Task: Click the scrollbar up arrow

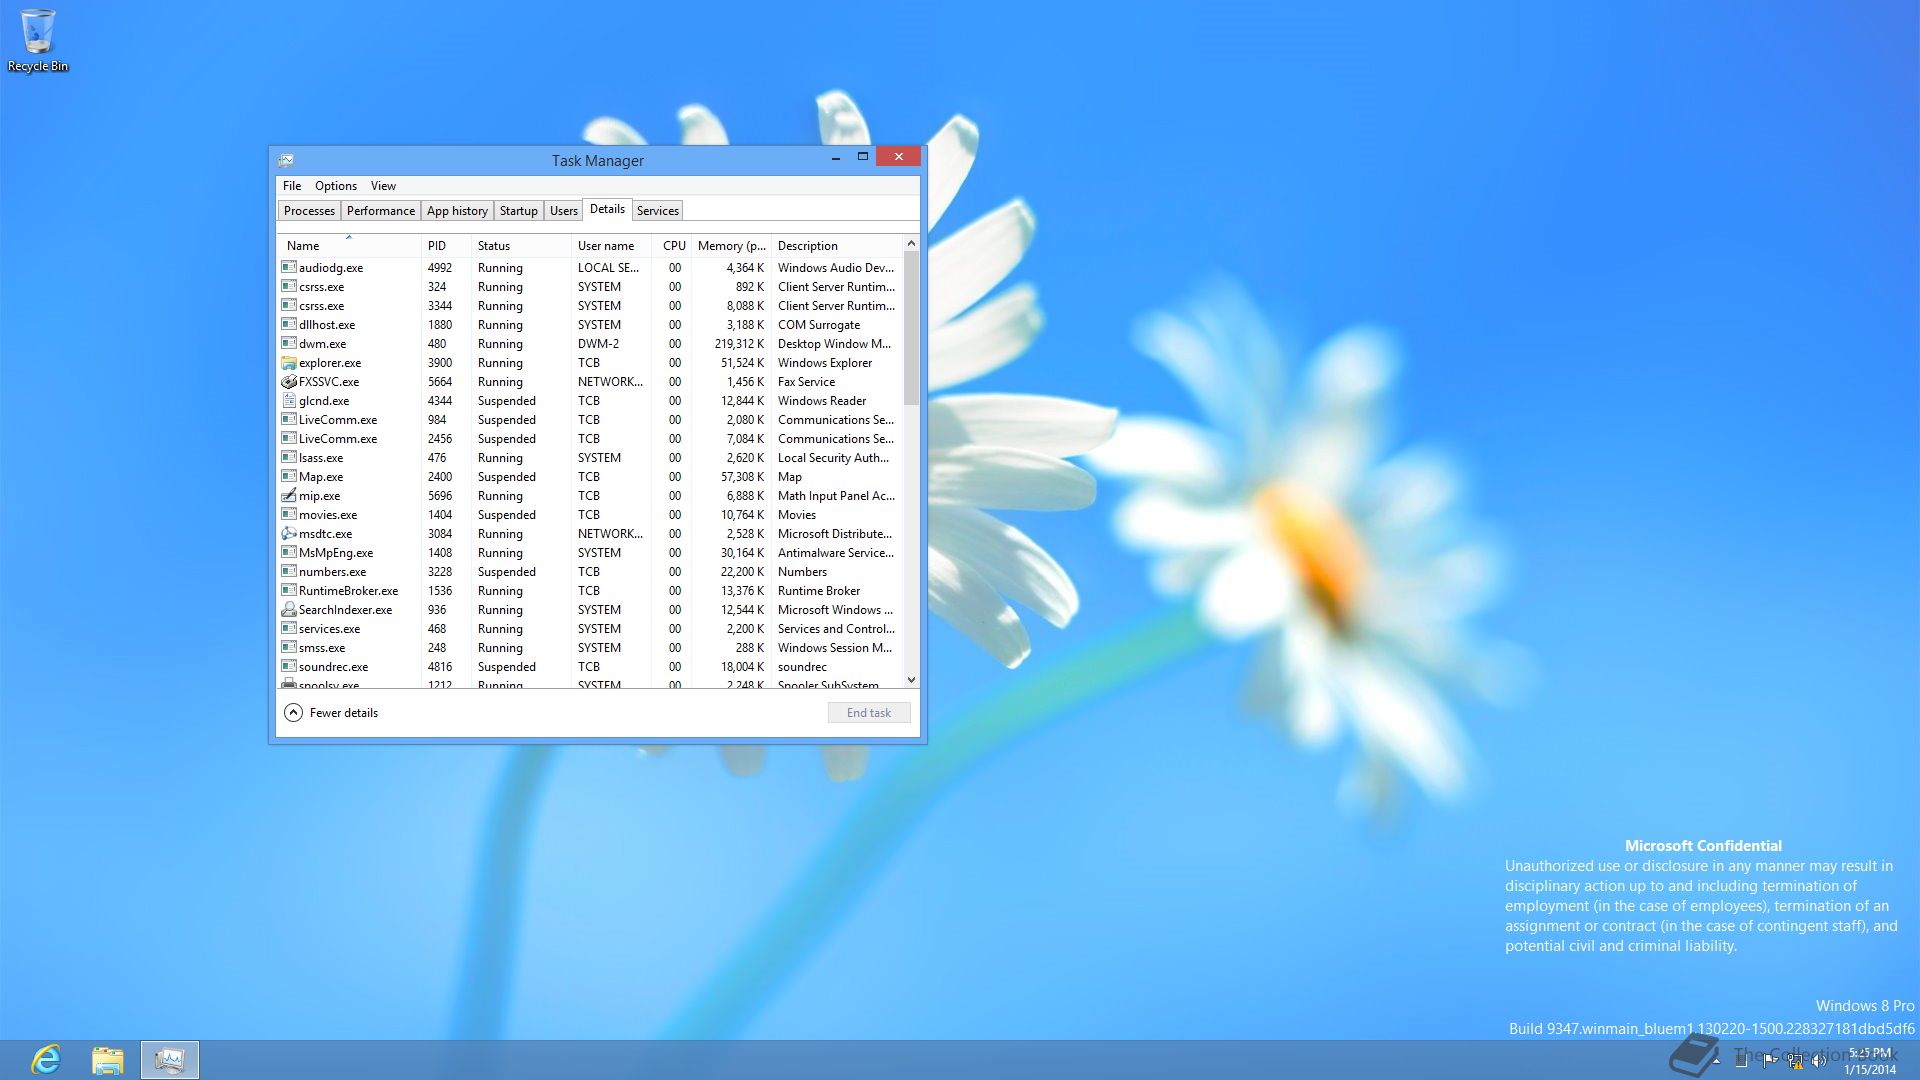Action: pyautogui.click(x=911, y=243)
